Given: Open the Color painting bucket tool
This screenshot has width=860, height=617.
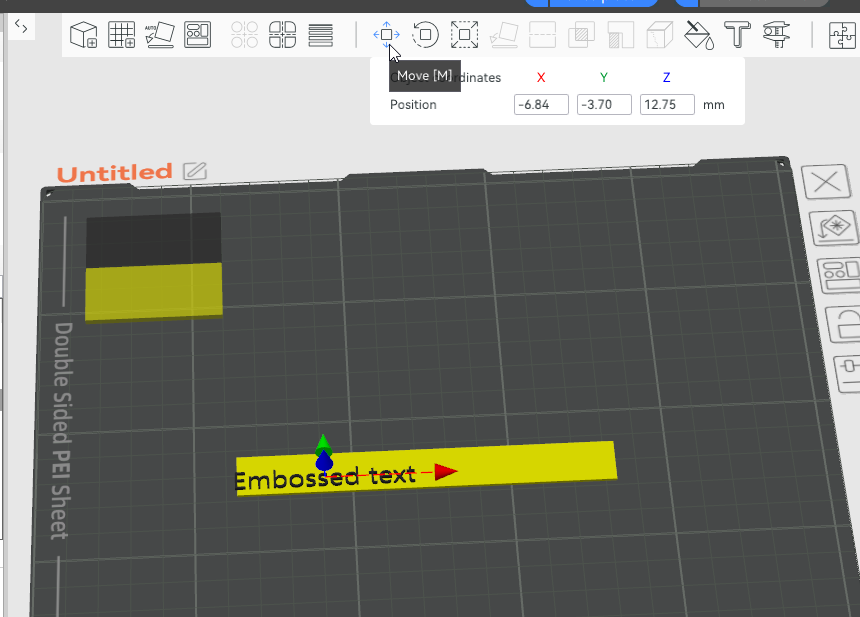Looking at the screenshot, I should 699,35.
